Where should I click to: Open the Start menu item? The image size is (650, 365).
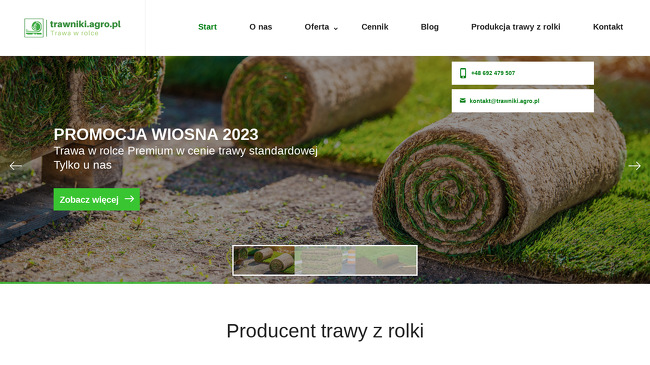click(207, 27)
